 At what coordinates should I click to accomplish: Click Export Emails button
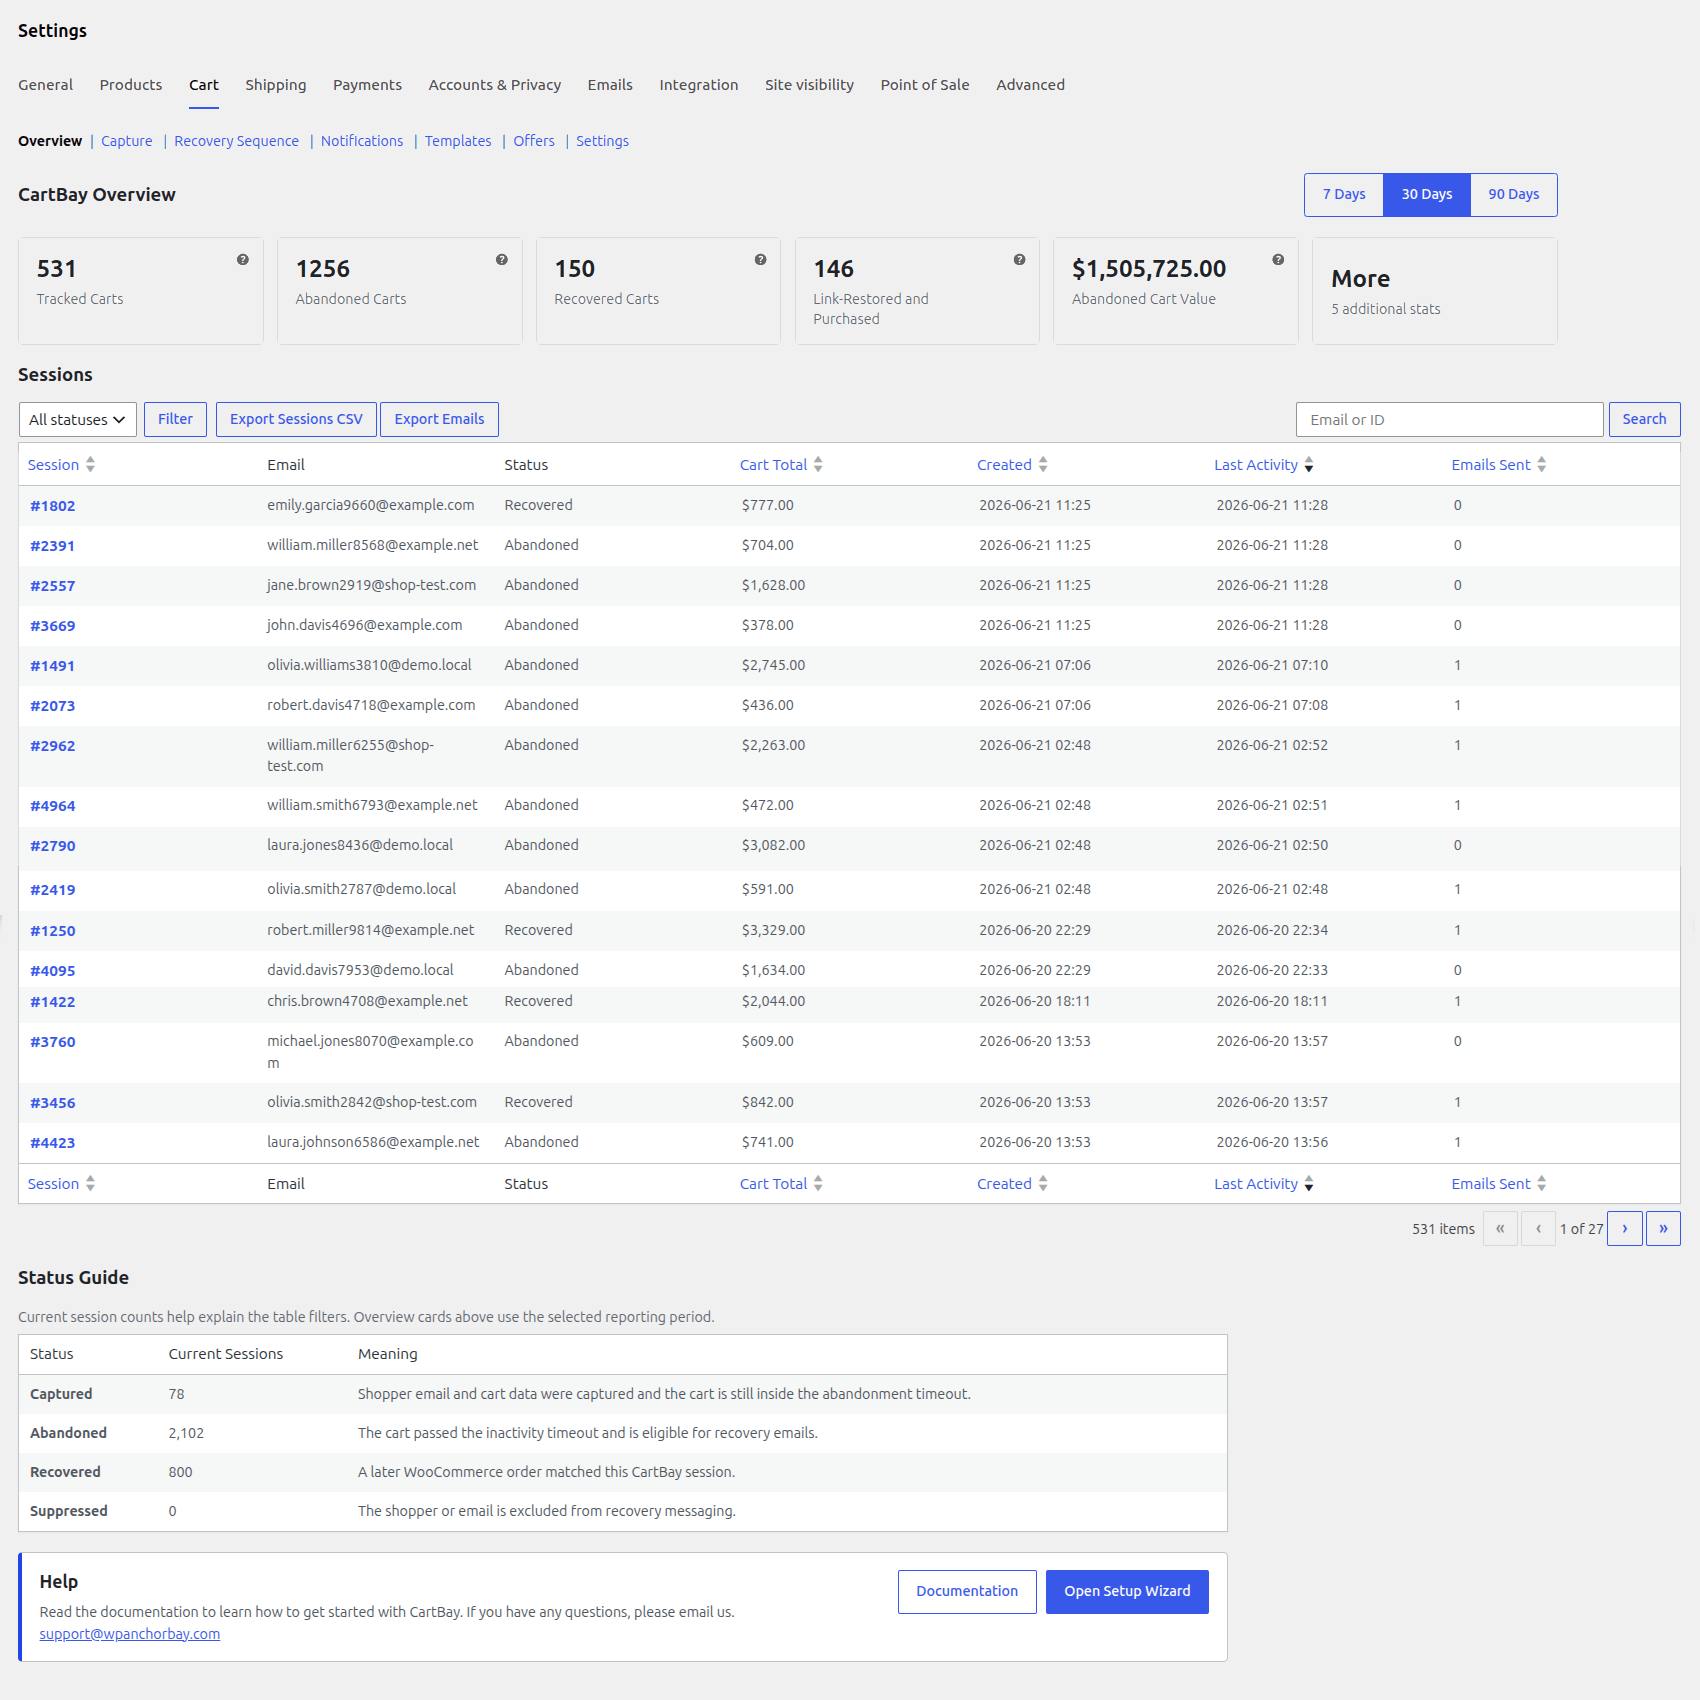click(x=439, y=420)
